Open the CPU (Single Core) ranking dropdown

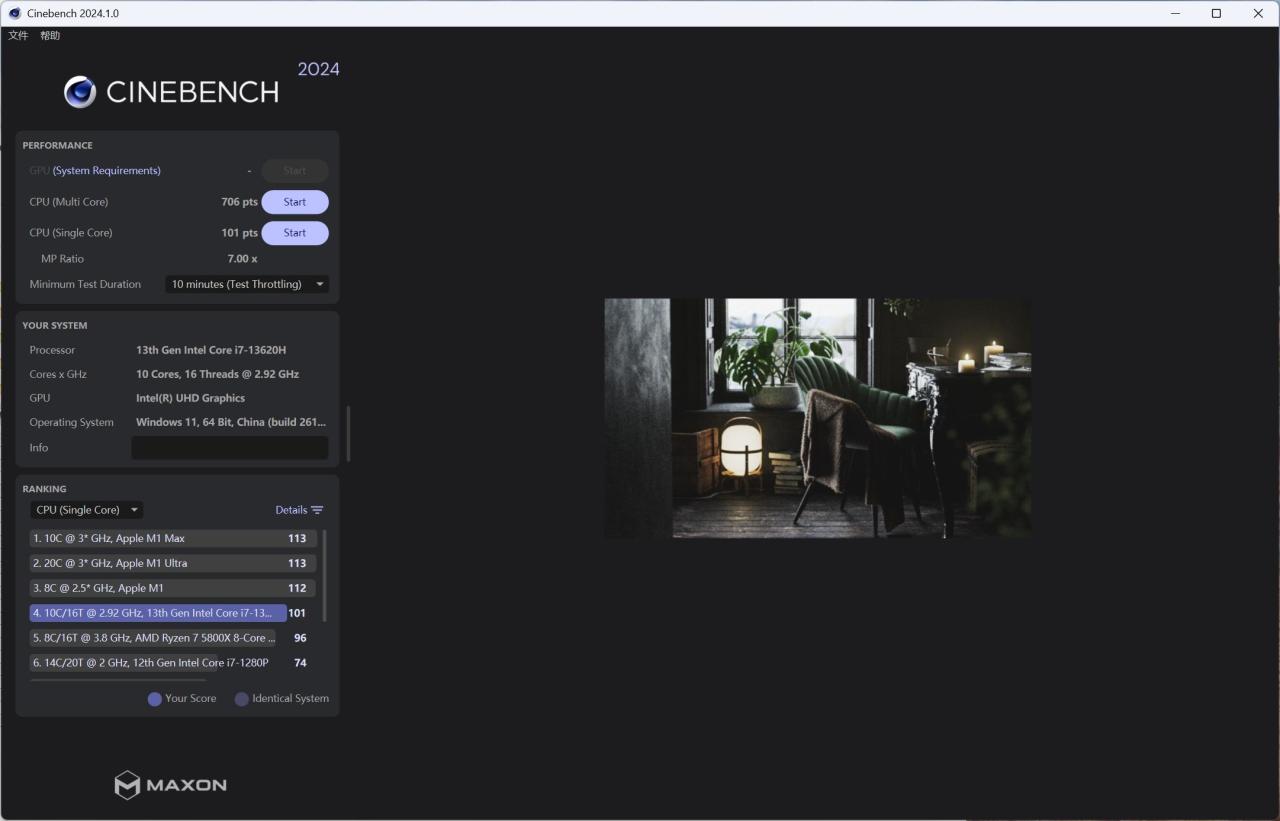pos(86,510)
